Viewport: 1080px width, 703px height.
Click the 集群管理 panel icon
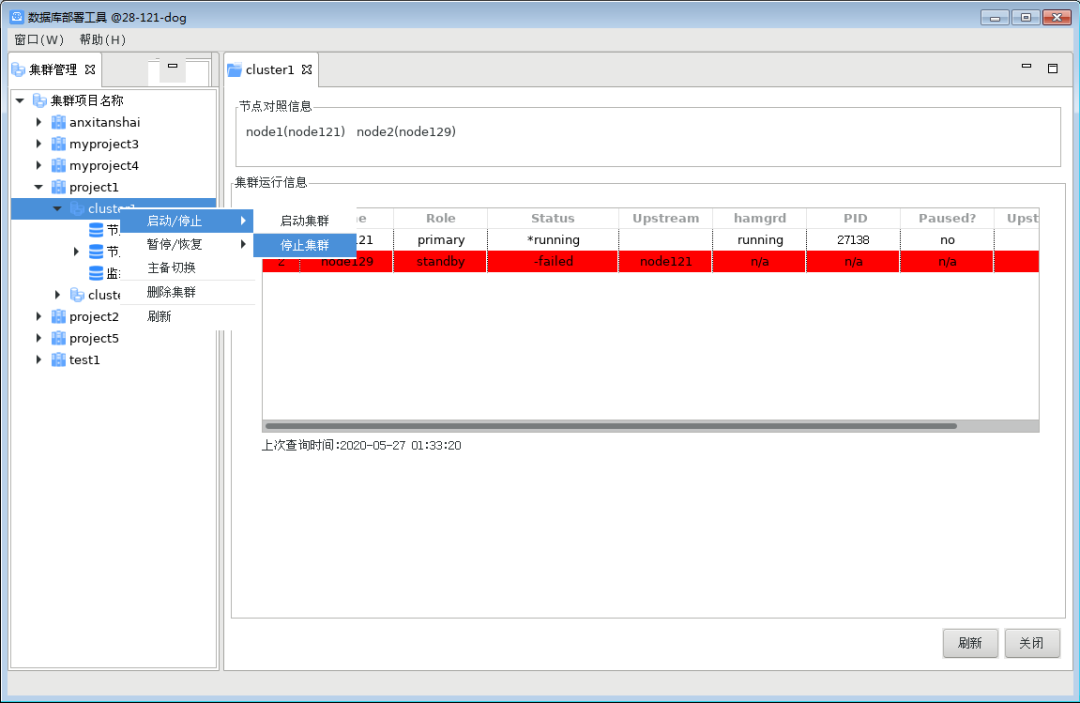coord(19,70)
